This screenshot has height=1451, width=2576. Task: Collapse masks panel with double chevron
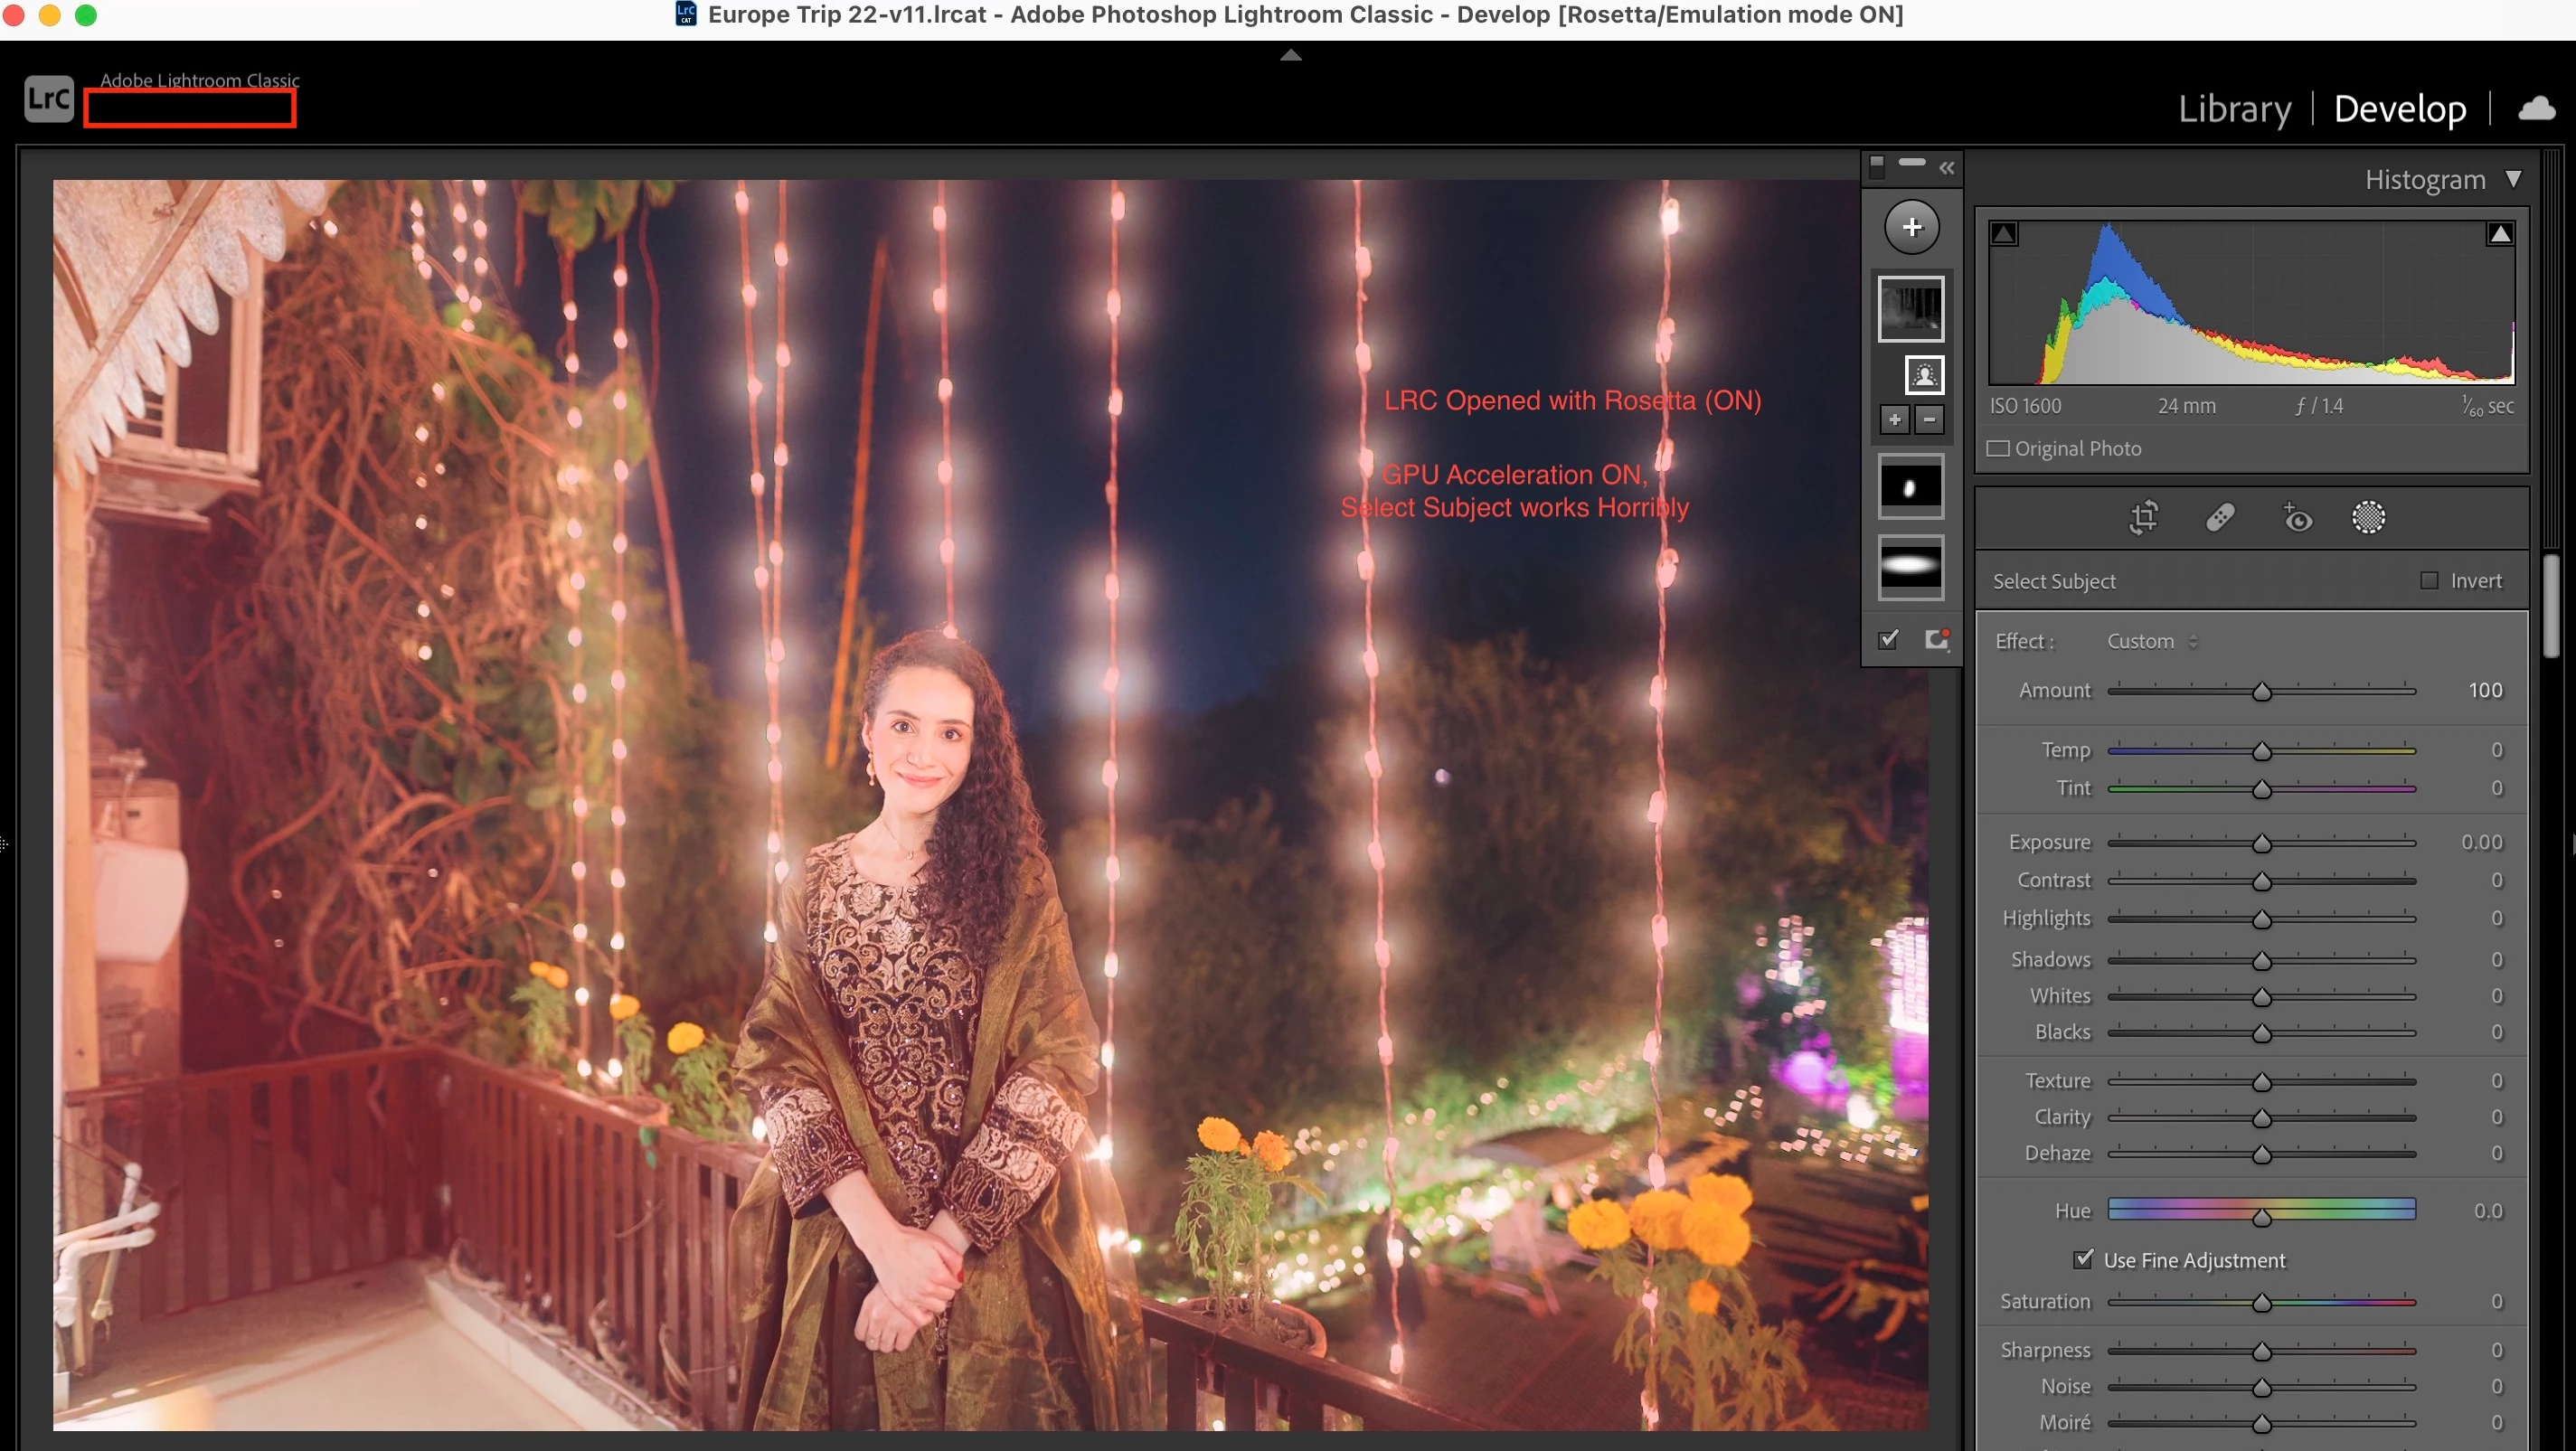(1946, 168)
